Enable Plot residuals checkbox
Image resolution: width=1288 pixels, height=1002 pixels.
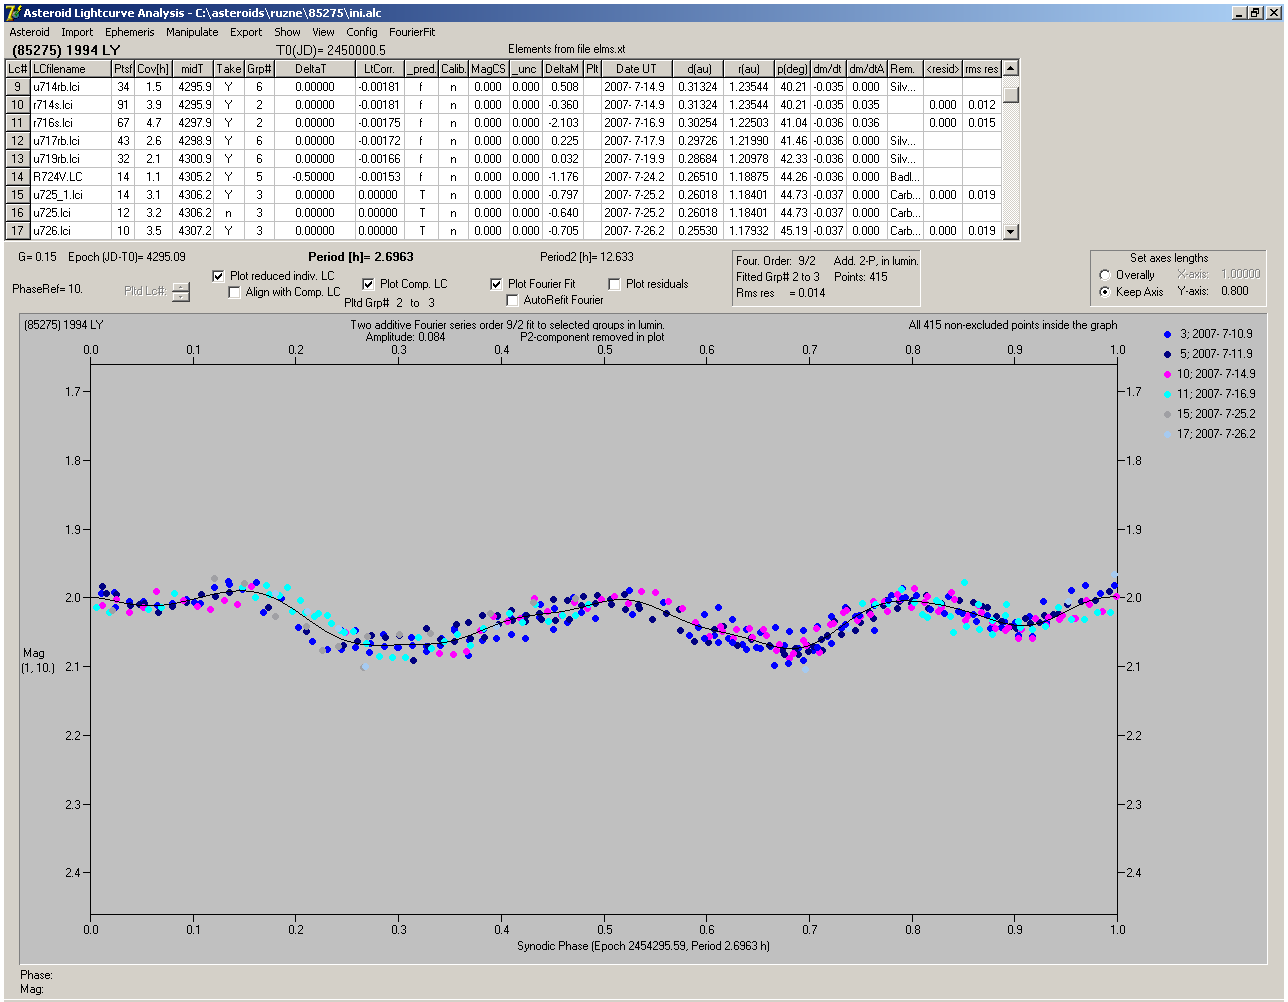pyautogui.click(x=614, y=284)
